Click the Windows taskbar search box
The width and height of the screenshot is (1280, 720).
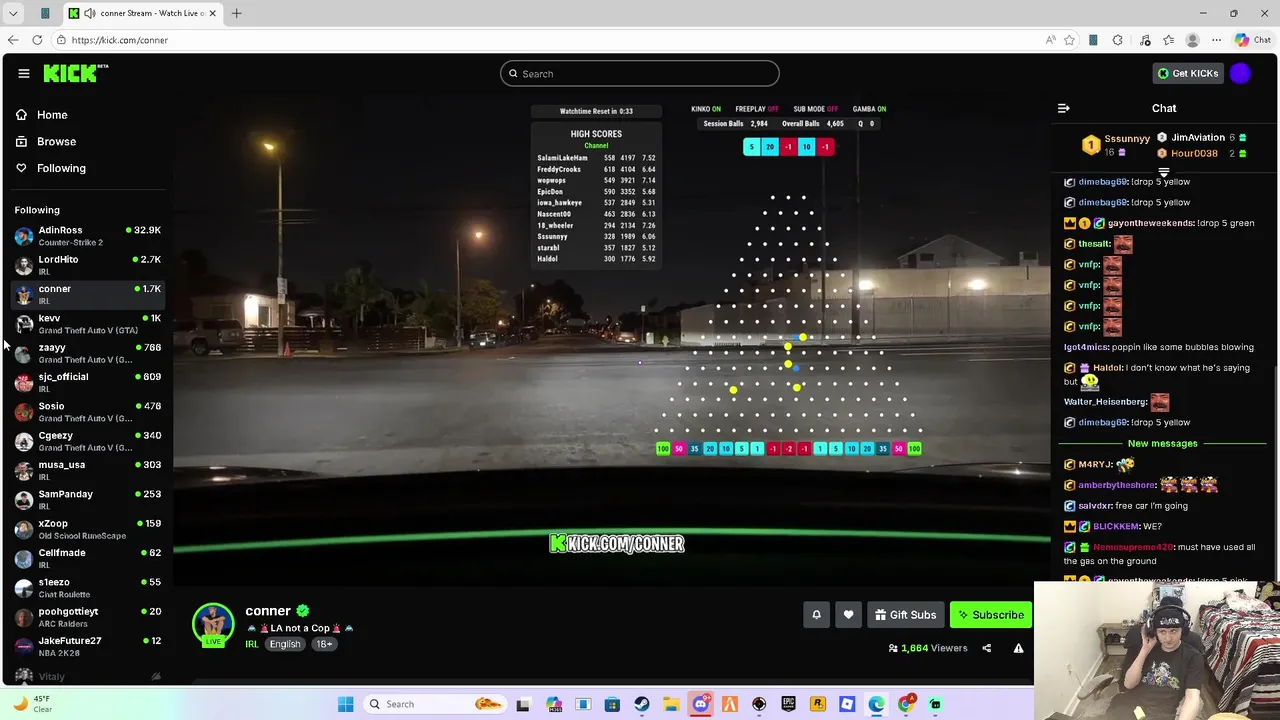pyautogui.click(x=435, y=704)
